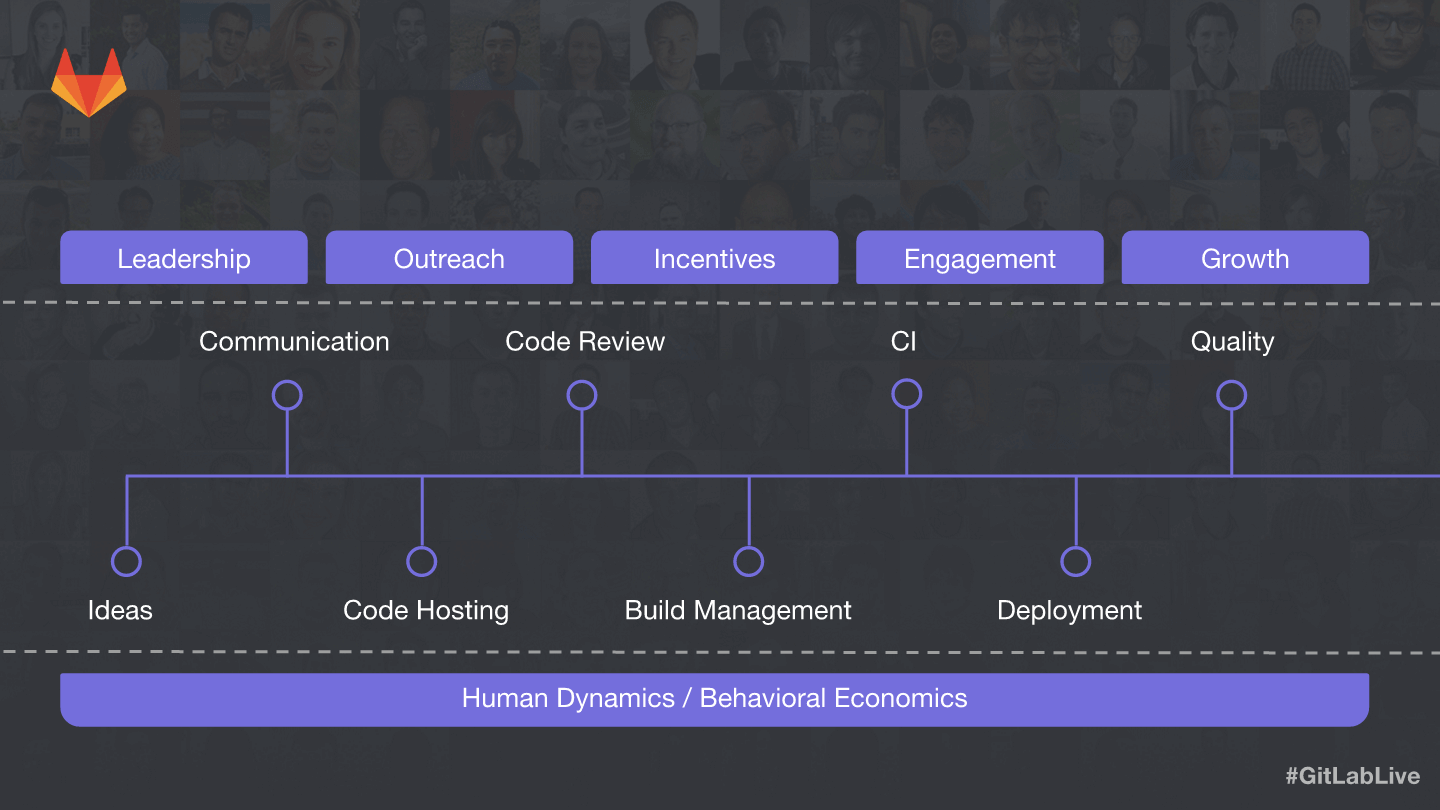
Task: Click the CI label
Action: [903, 341]
